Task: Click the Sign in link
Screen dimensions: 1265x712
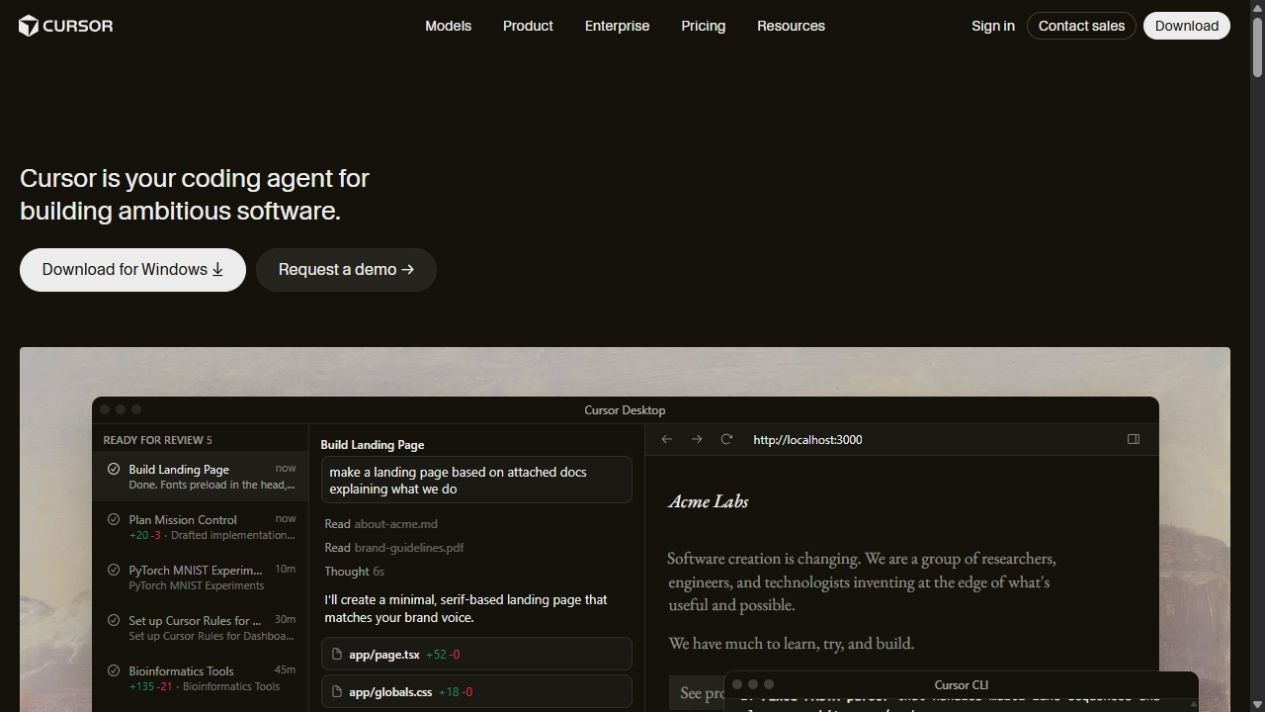Action: coord(993,26)
